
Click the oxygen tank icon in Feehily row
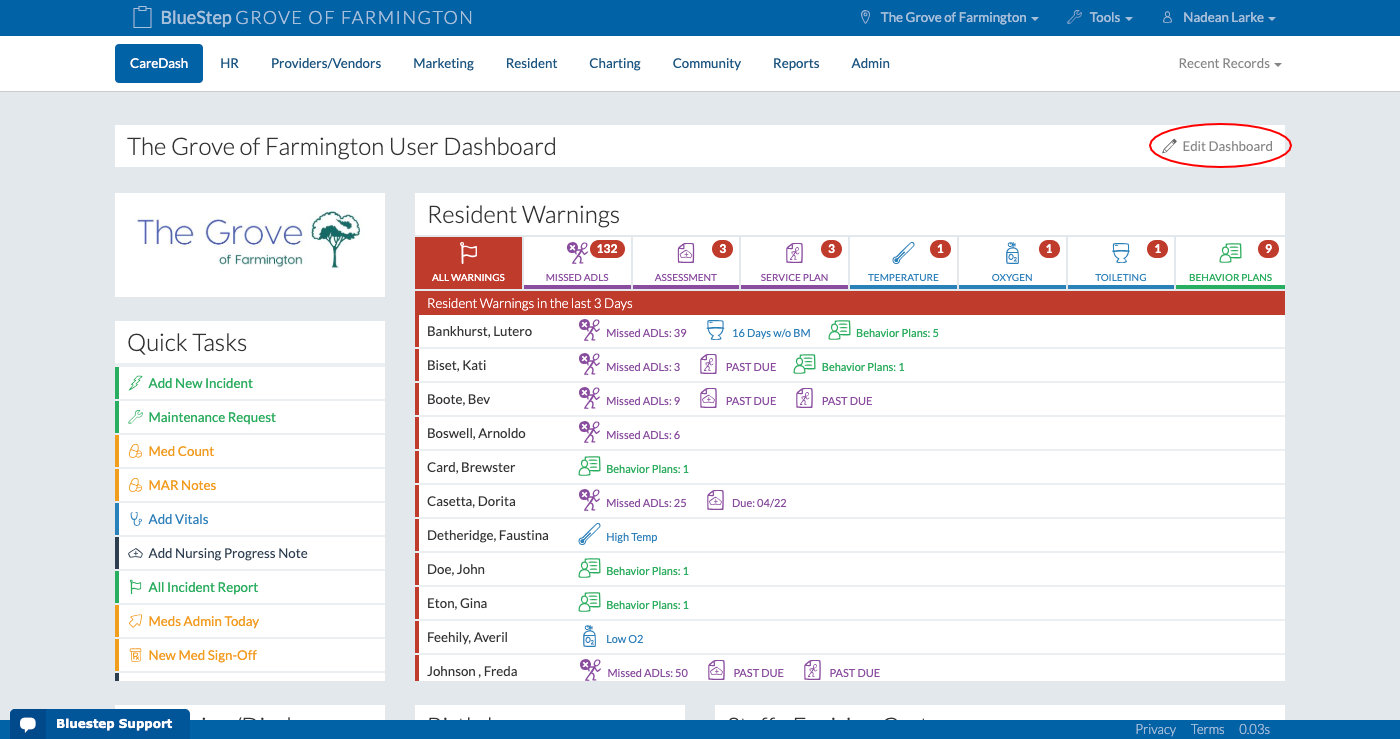coord(590,637)
